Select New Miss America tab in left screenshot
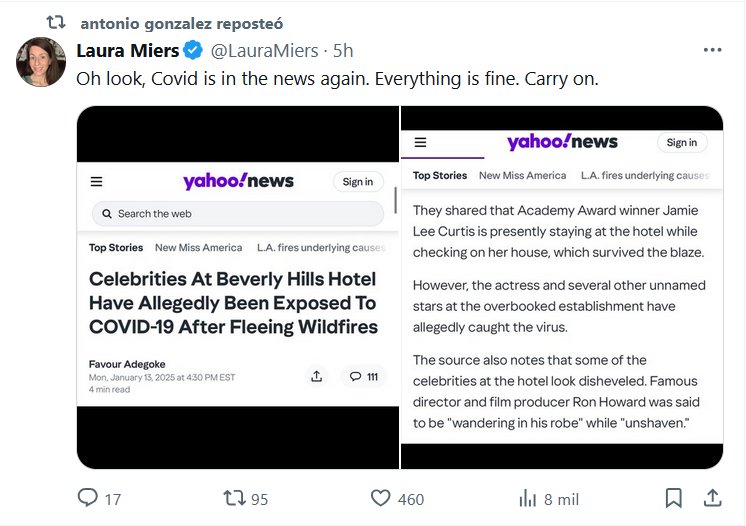The image size is (746, 526). (198, 247)
